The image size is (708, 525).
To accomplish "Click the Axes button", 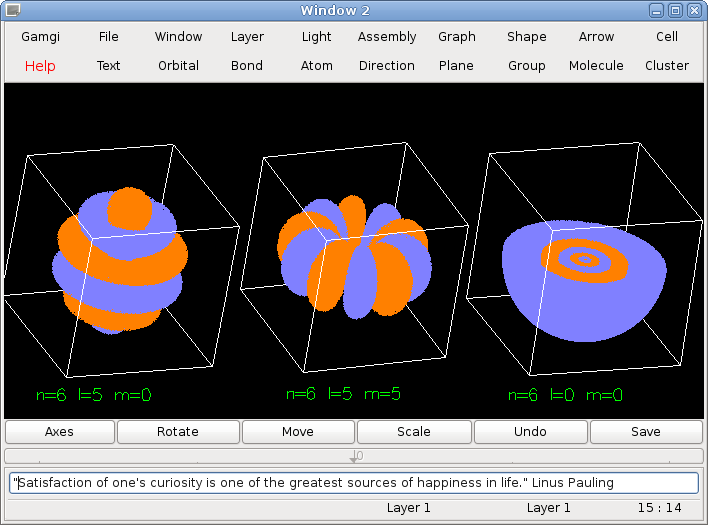I will [x=60, y=432].
